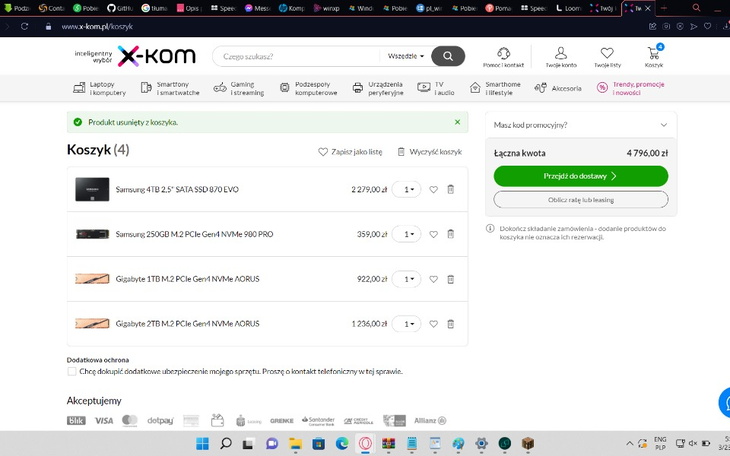The height and width of the screenshot is (456, 730).
Task: Dismiss the product removed notification
Action: [457, 122]
